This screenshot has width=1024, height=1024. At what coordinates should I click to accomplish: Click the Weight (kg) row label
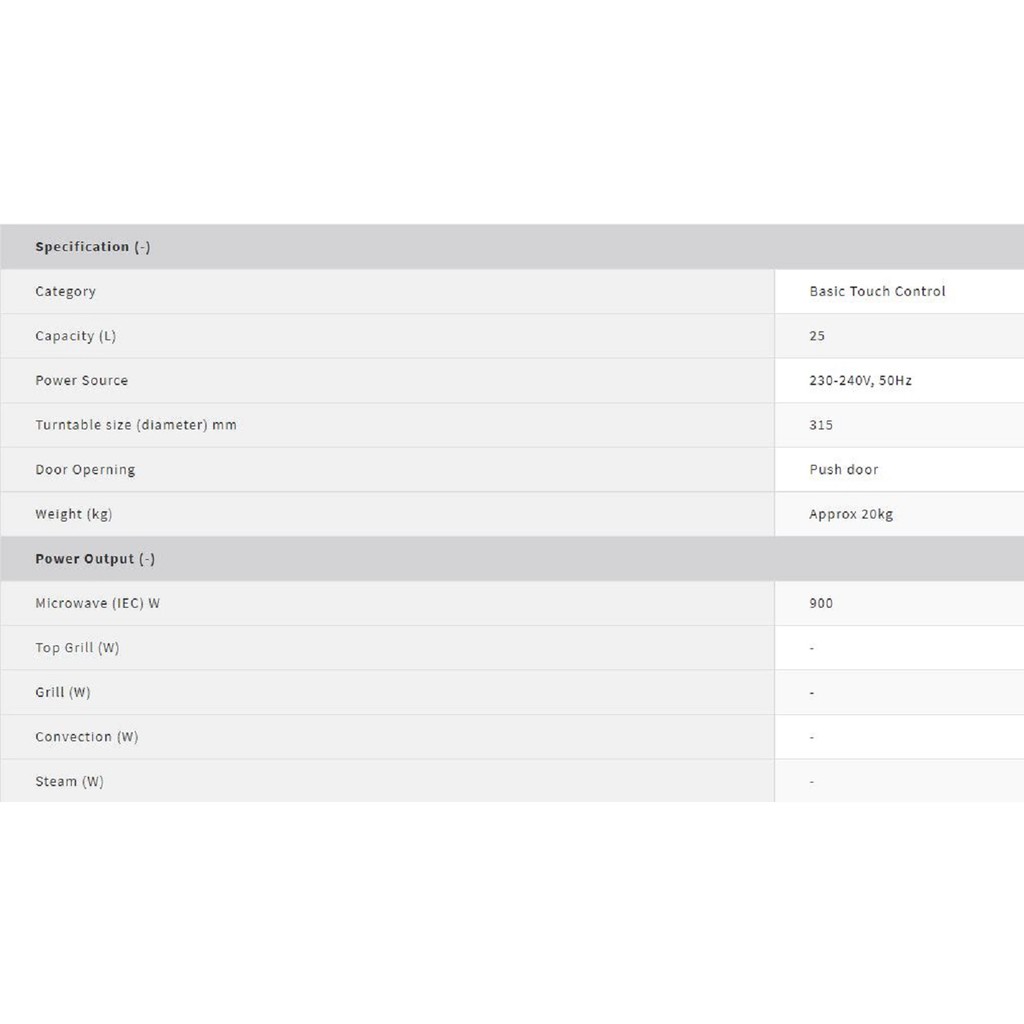click(73, 514)
